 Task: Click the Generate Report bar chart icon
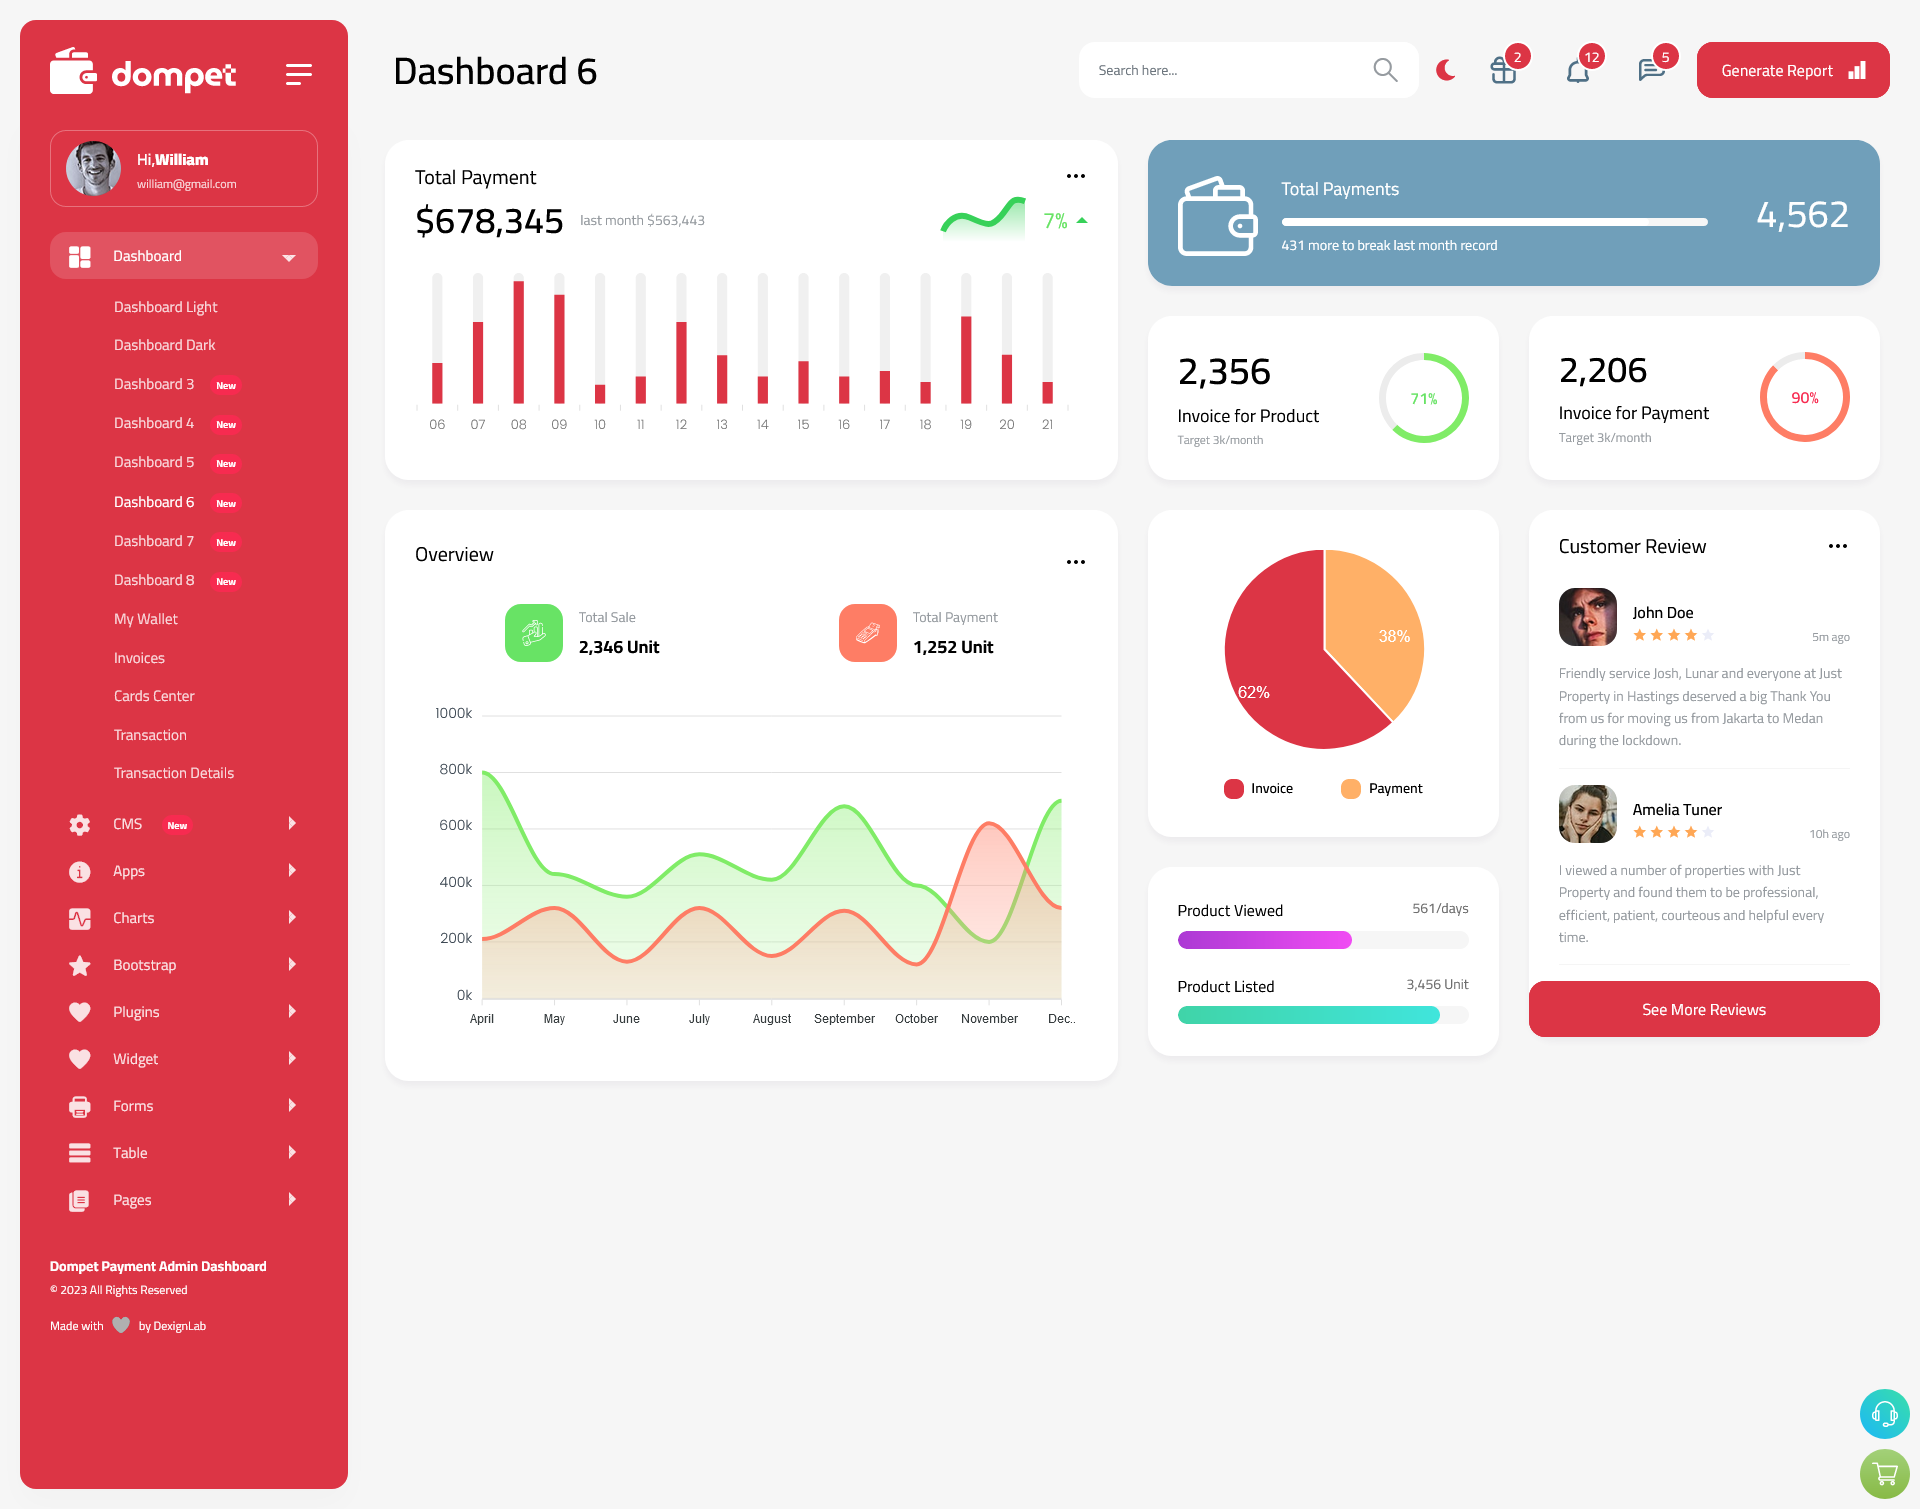1858,69
